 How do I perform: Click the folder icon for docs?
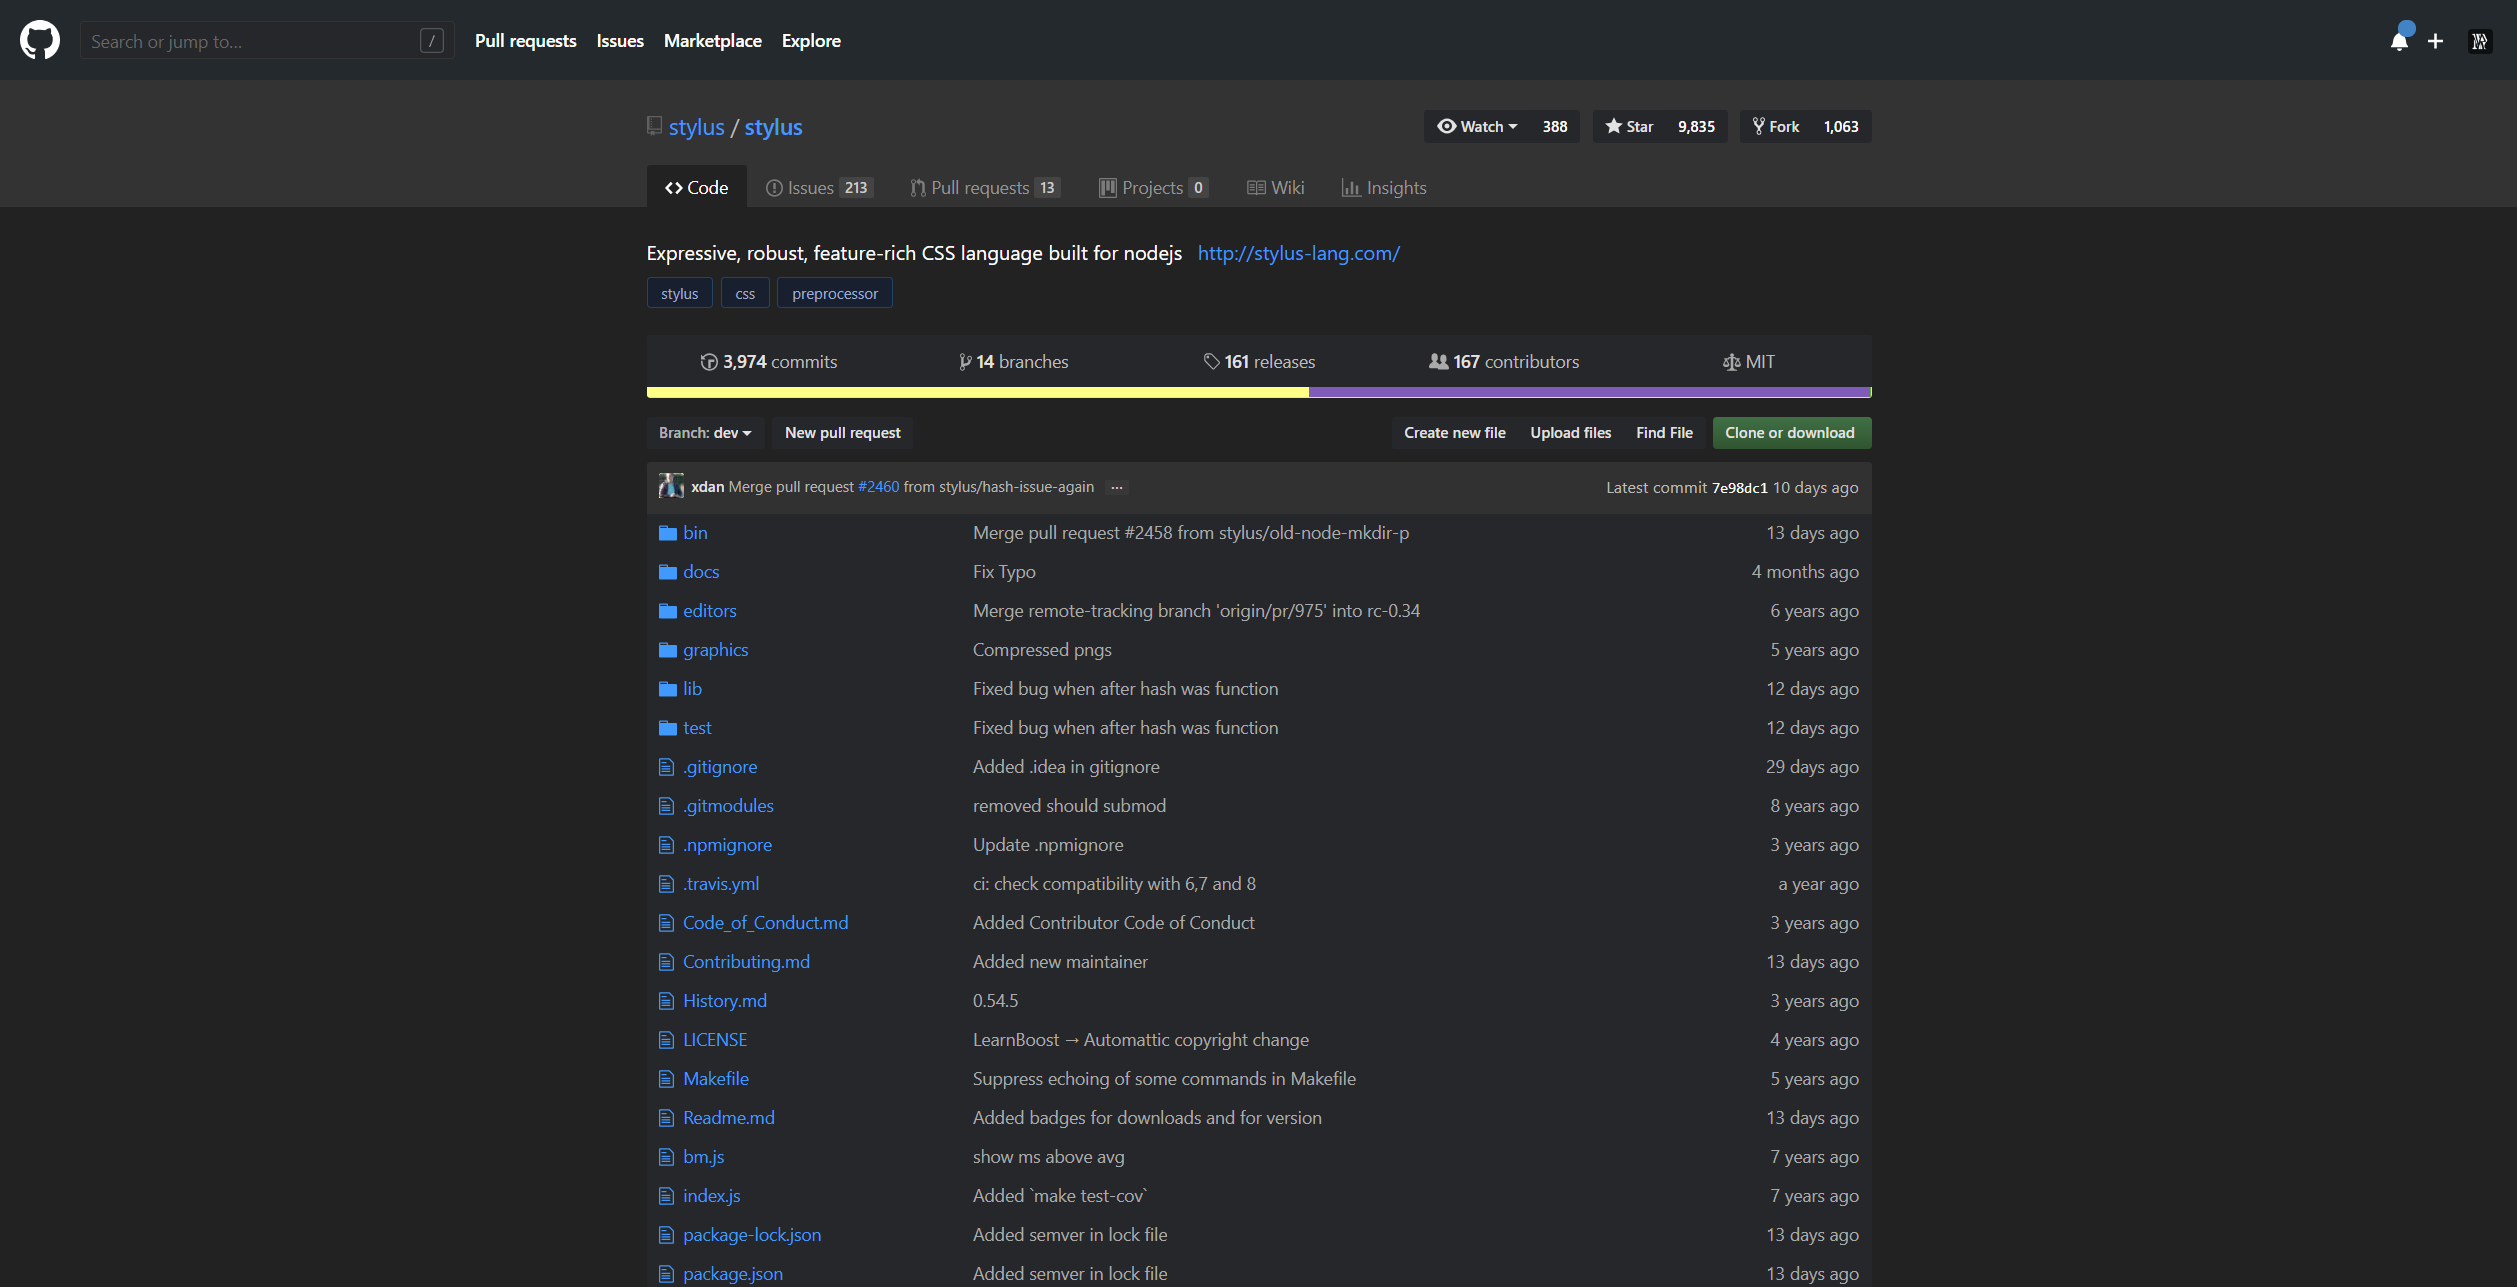point(668,572)
